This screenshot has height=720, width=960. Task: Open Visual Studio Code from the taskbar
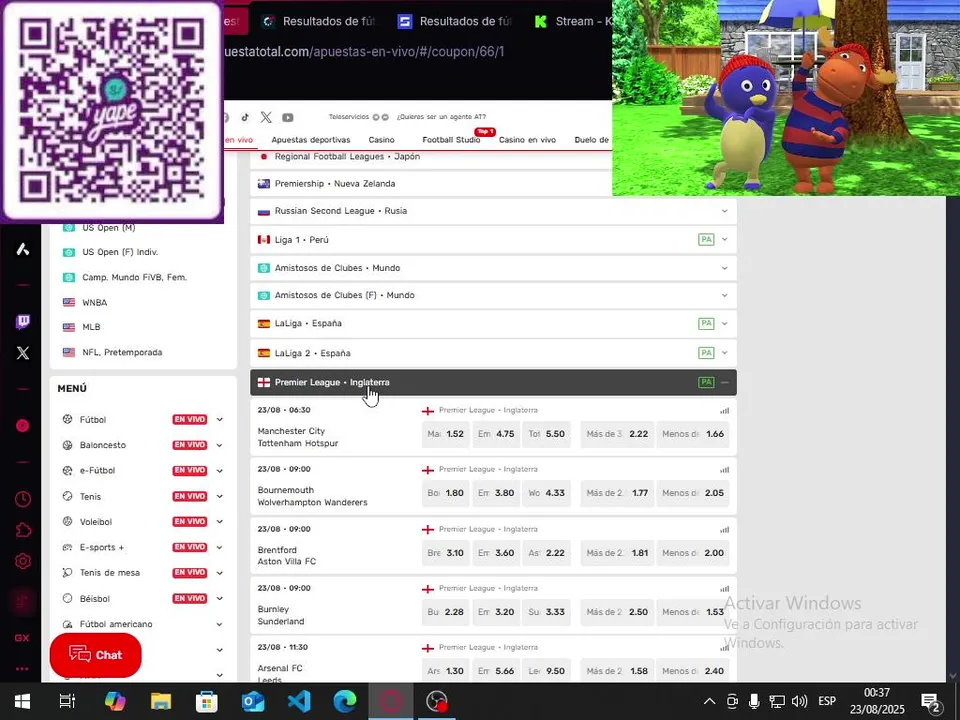299,701
